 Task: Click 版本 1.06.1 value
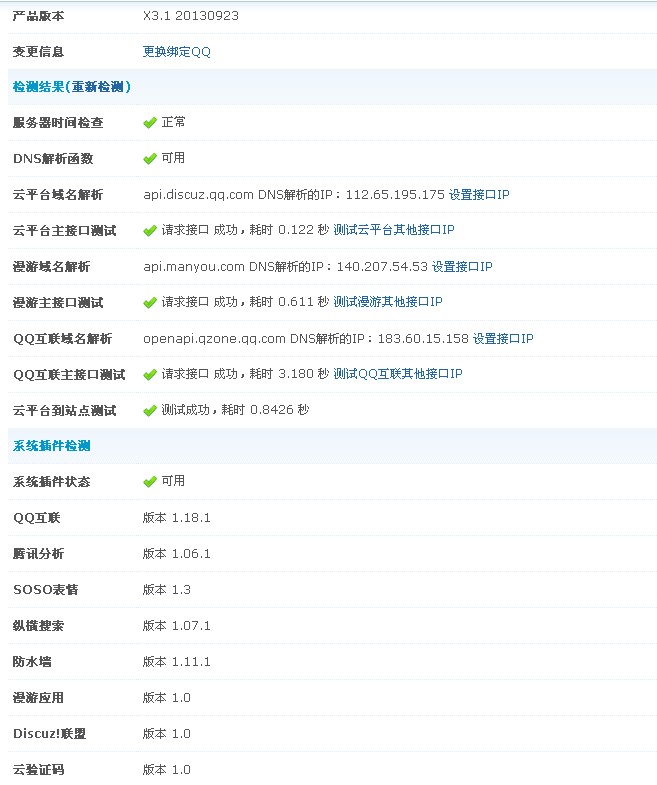pos(176,554)
